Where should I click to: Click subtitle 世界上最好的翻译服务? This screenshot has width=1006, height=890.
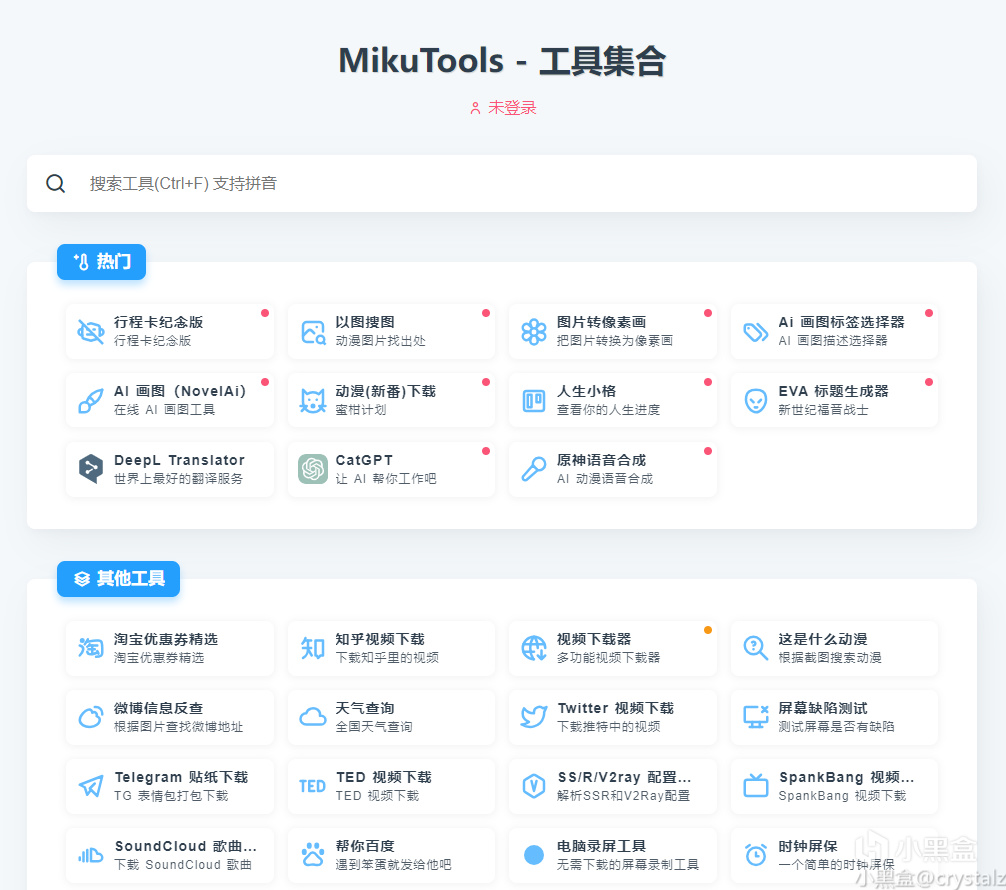(178, 479)
